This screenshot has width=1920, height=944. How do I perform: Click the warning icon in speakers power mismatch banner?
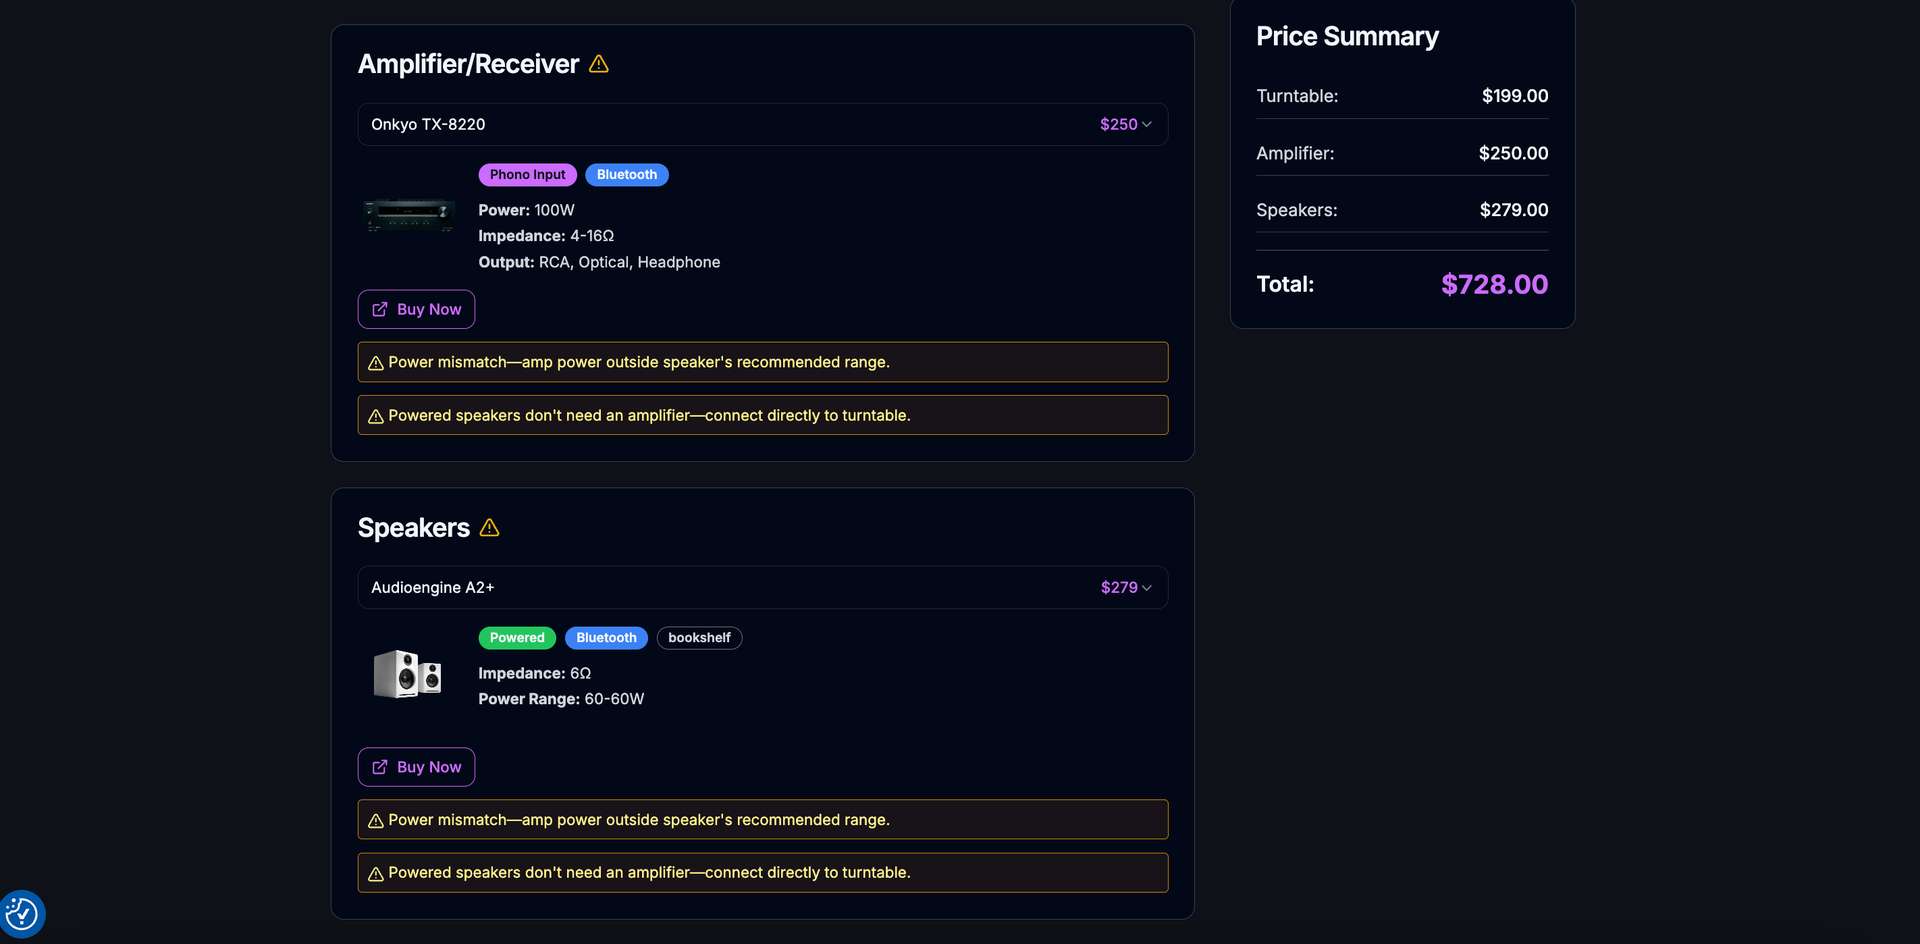pyautogui.click(x=375, y=820)
